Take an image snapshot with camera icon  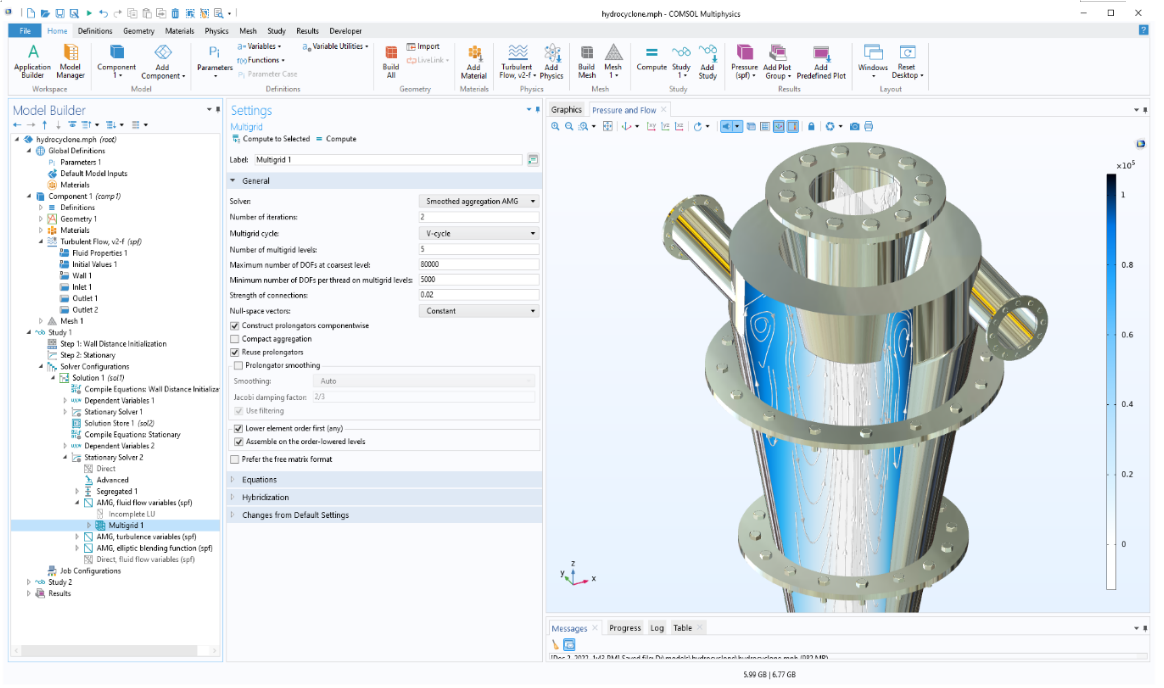(x=854, y=126)
